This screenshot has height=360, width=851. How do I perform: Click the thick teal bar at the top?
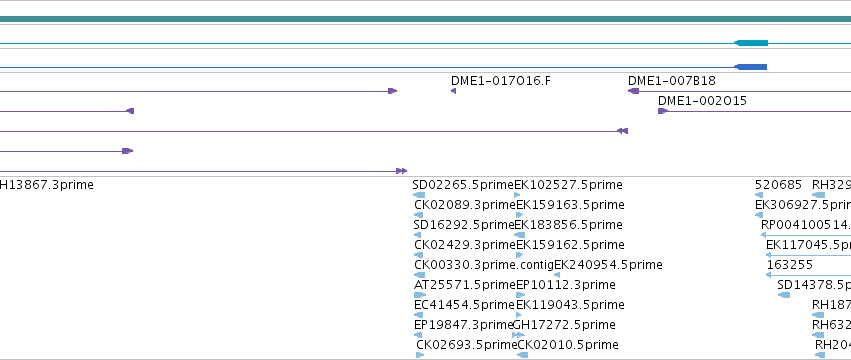[x=426, y=19]
